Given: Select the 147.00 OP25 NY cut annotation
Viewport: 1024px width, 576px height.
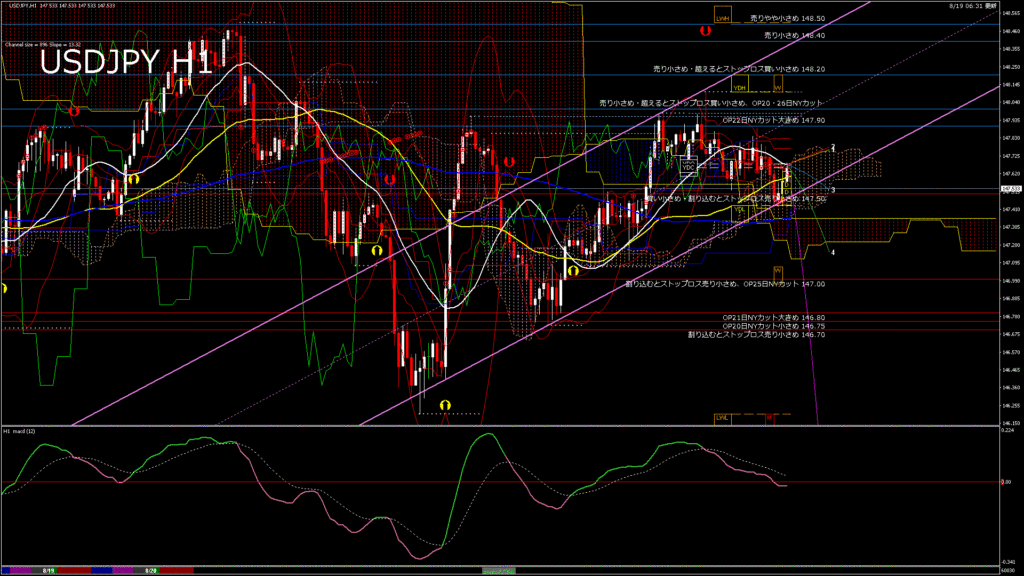Looking at the screenshot, I should pyautogui.click(x=725, y=284).
